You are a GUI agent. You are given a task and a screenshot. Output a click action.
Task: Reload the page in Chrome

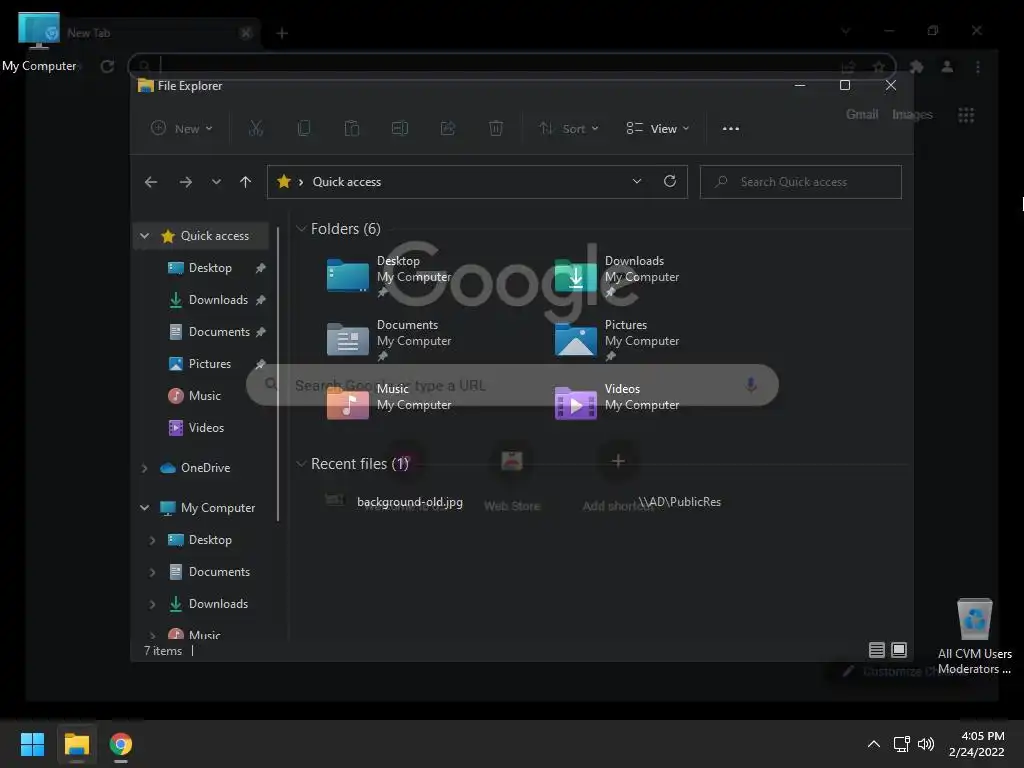[x=107, y=66]
